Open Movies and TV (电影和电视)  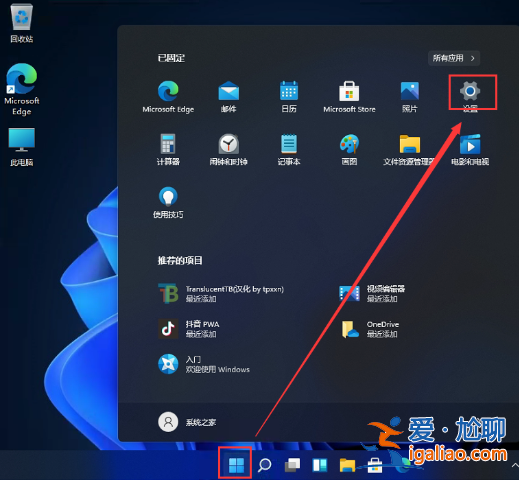pyautogui.click(x=470, y=149)
